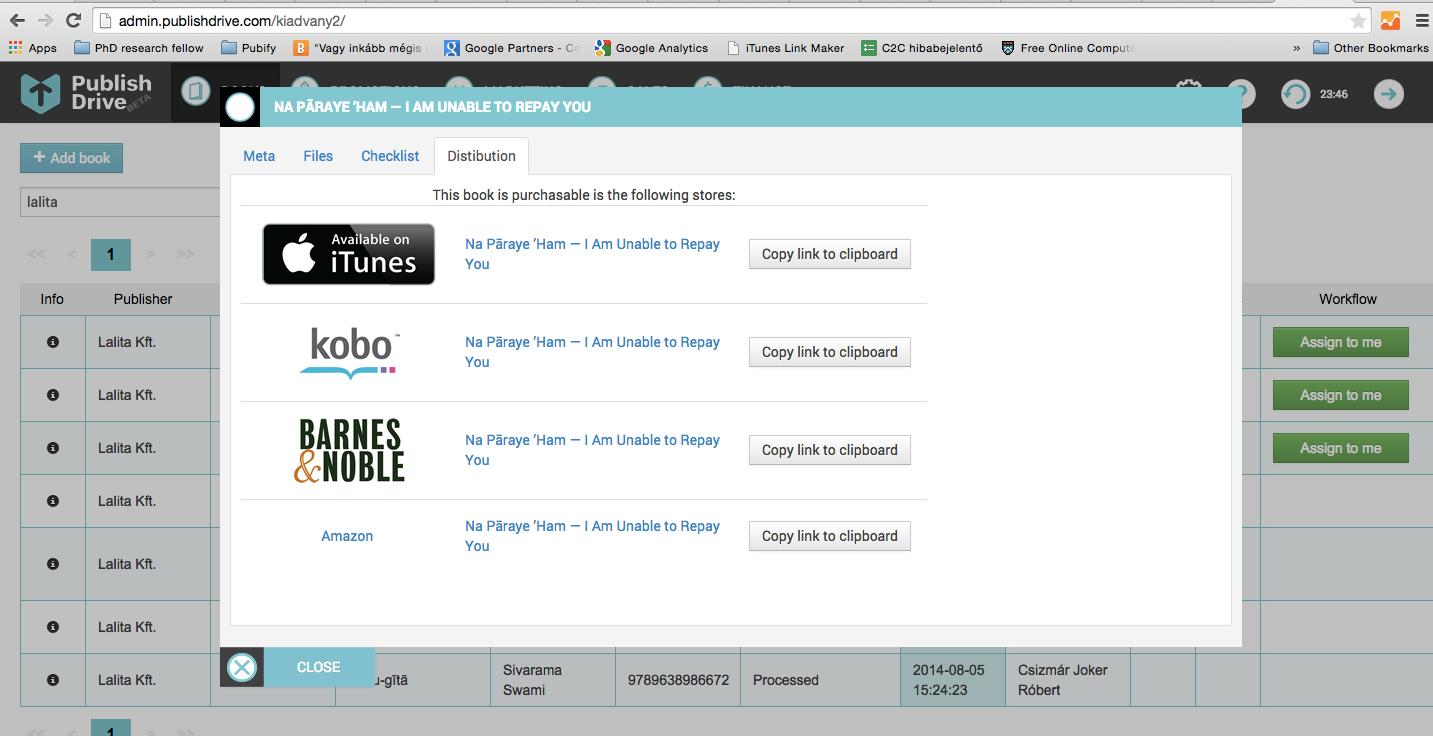Image resolution: width=1433 pixels, height=736 pixels.
Task: Click info icon in row with ISBN 9789638986672
Action: tap(53, 680)
